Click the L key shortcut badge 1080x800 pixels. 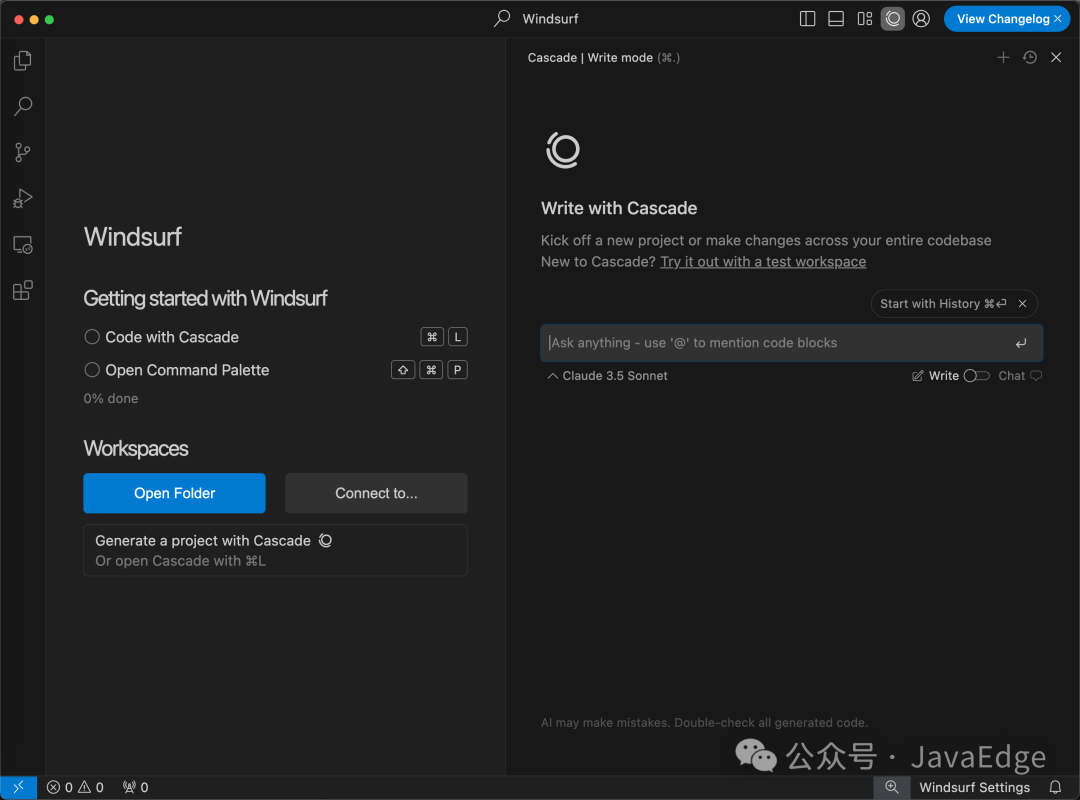pyautogui.click(x=457, y=337)
